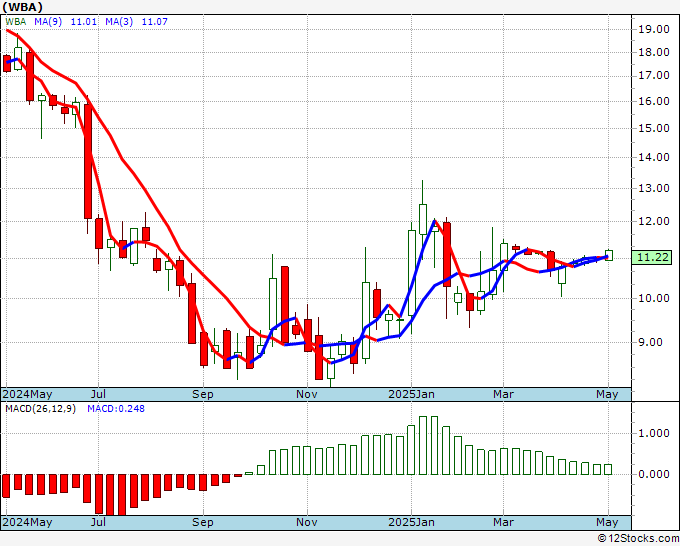Viewport: 680px width, 546px height.
Task: Click the Sep label on MACD axis
Action: click(203, 522)
